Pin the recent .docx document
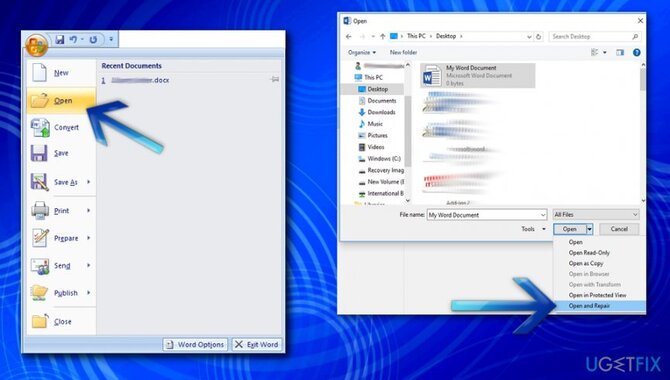 pos(275,80)
